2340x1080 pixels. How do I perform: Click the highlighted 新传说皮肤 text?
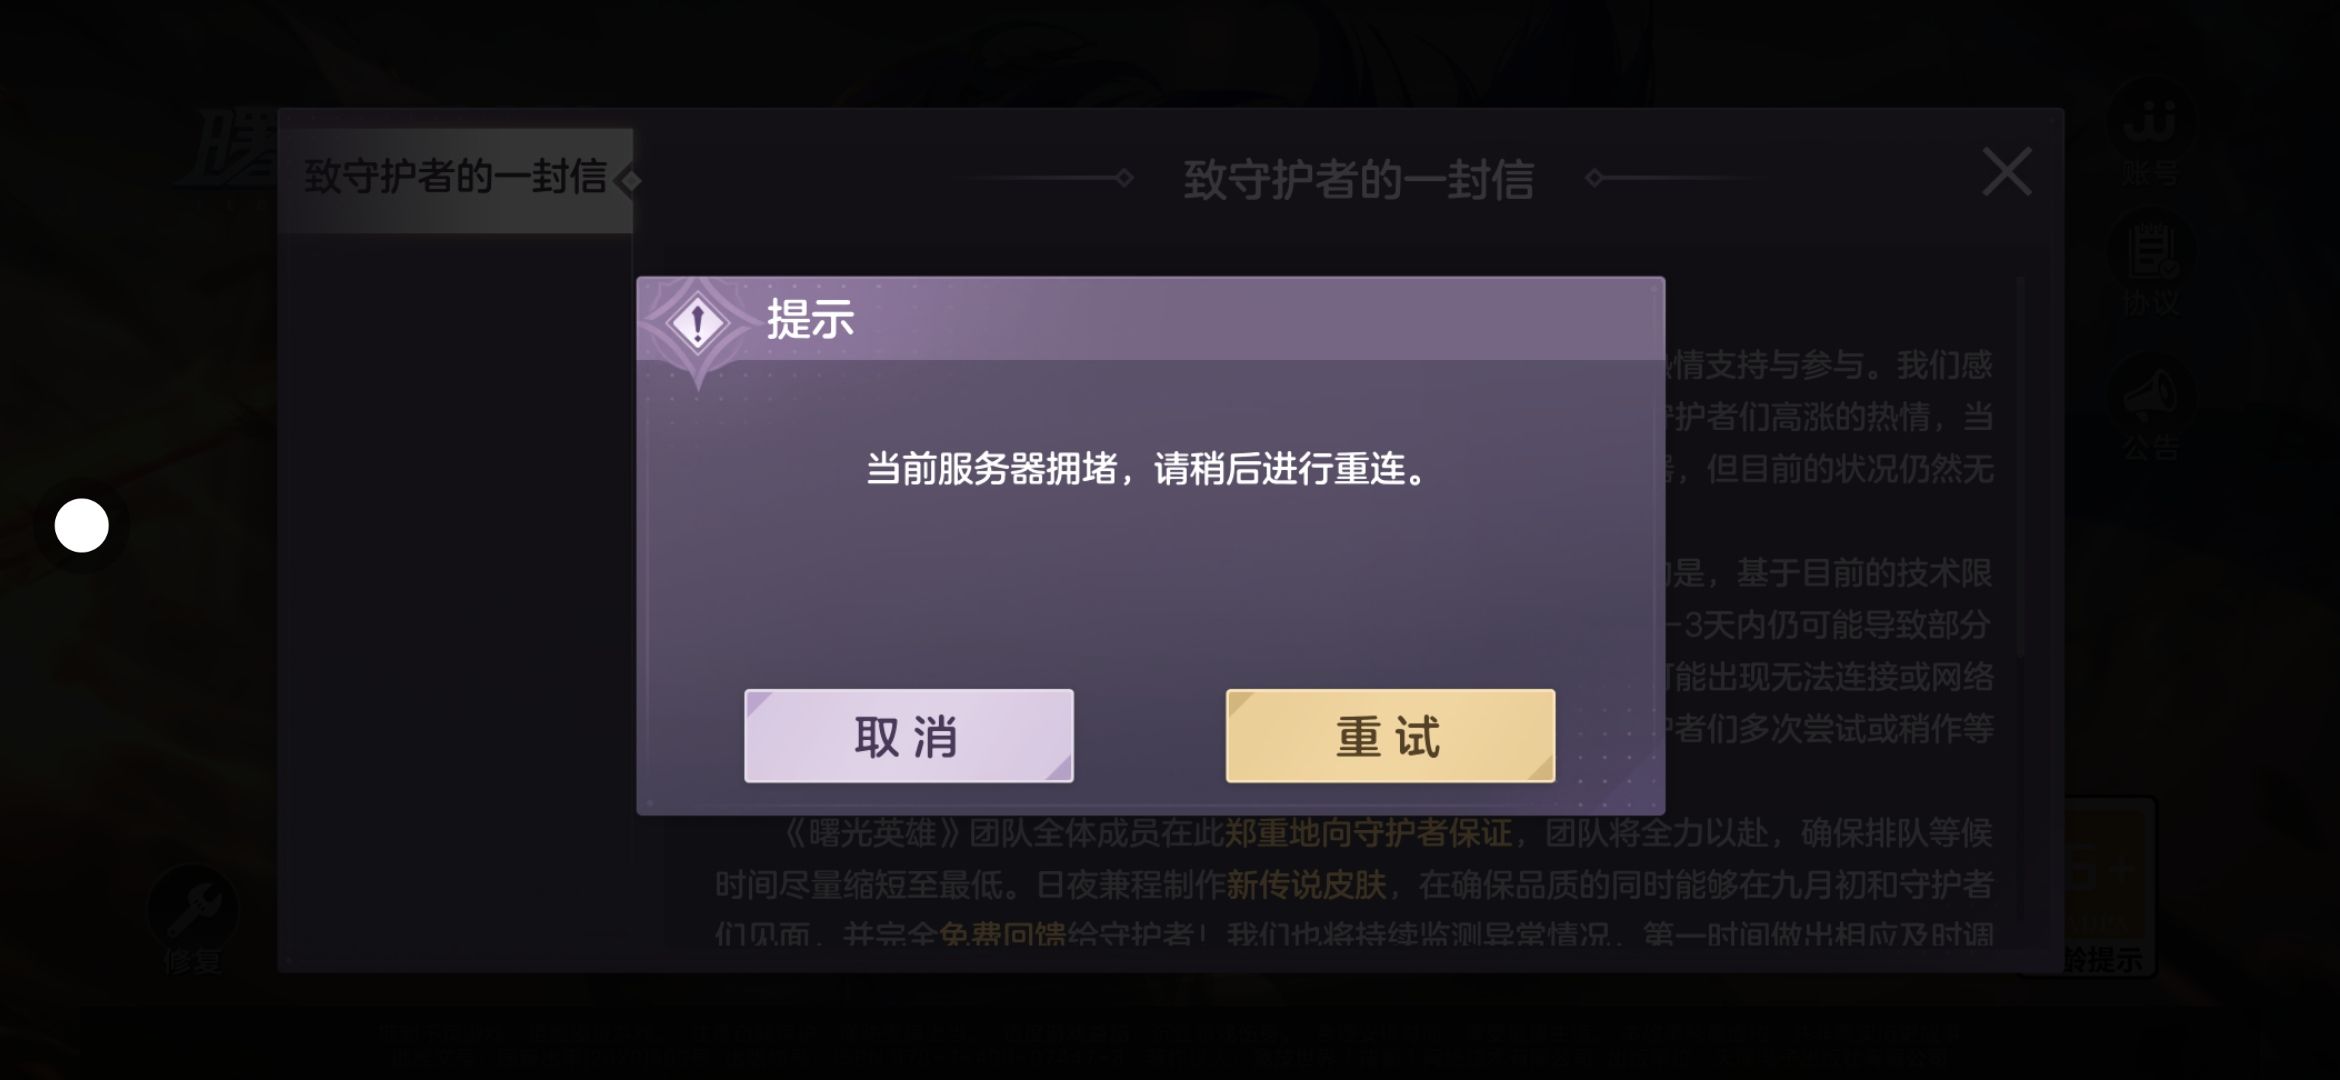click(x=1306, y=884)
